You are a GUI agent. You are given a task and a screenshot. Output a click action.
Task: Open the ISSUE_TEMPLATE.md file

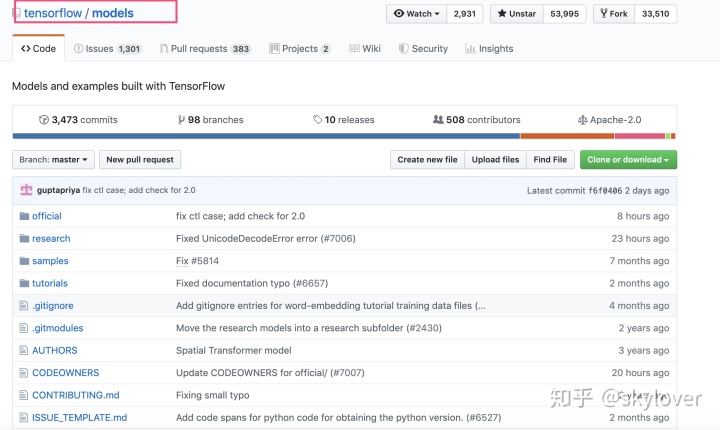click(x=79, y=418)
